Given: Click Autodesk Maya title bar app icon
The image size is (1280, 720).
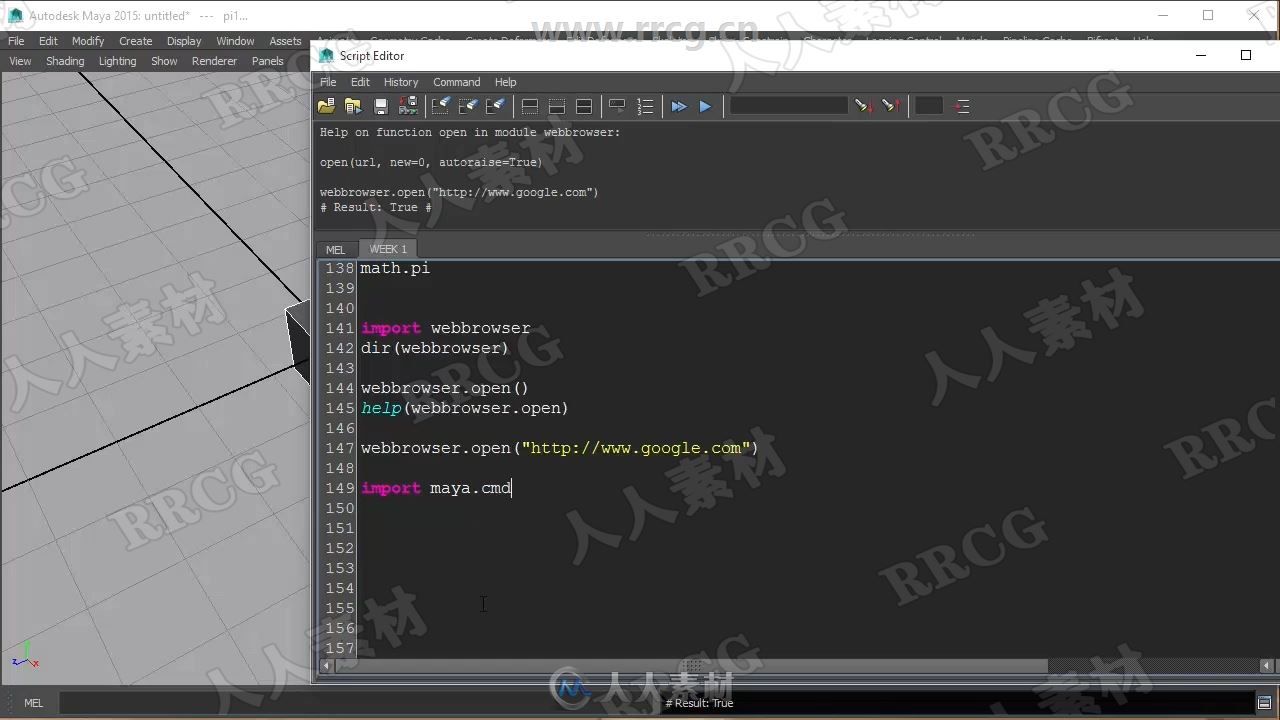Looking at the screenshot, I should coord(15,15).
